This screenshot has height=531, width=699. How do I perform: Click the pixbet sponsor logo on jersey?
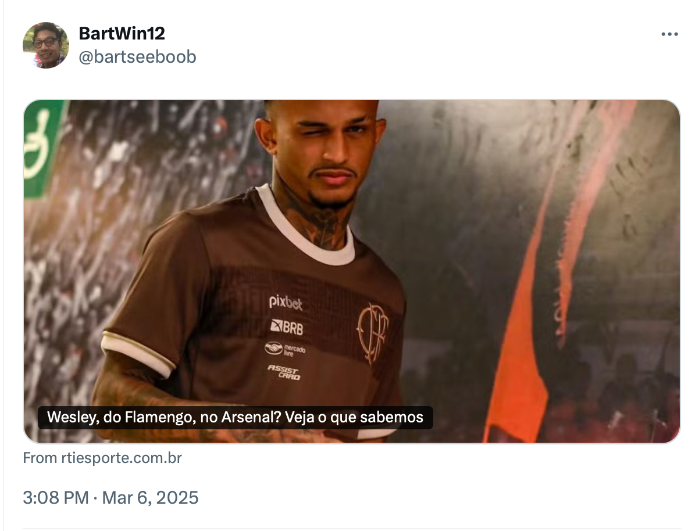(x=285, y=303)
